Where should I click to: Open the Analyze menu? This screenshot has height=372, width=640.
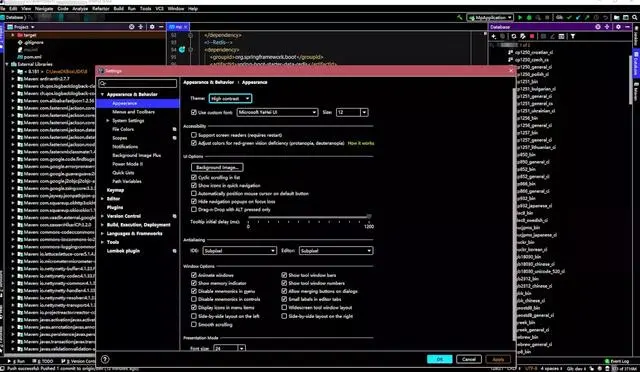click(x=80, y=9)
